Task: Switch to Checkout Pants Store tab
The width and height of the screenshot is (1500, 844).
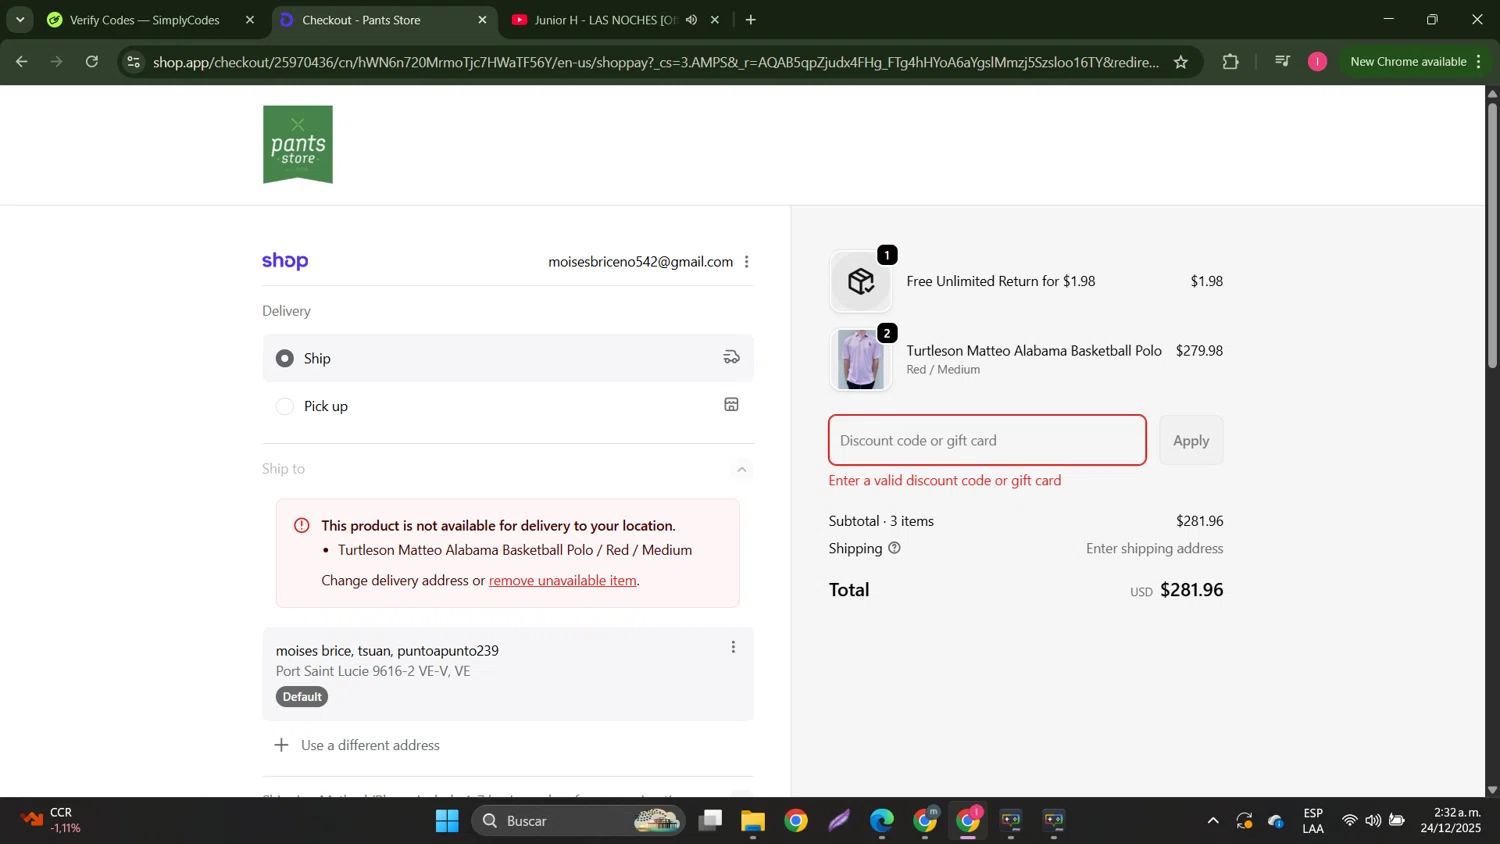Action: [383, 20]
